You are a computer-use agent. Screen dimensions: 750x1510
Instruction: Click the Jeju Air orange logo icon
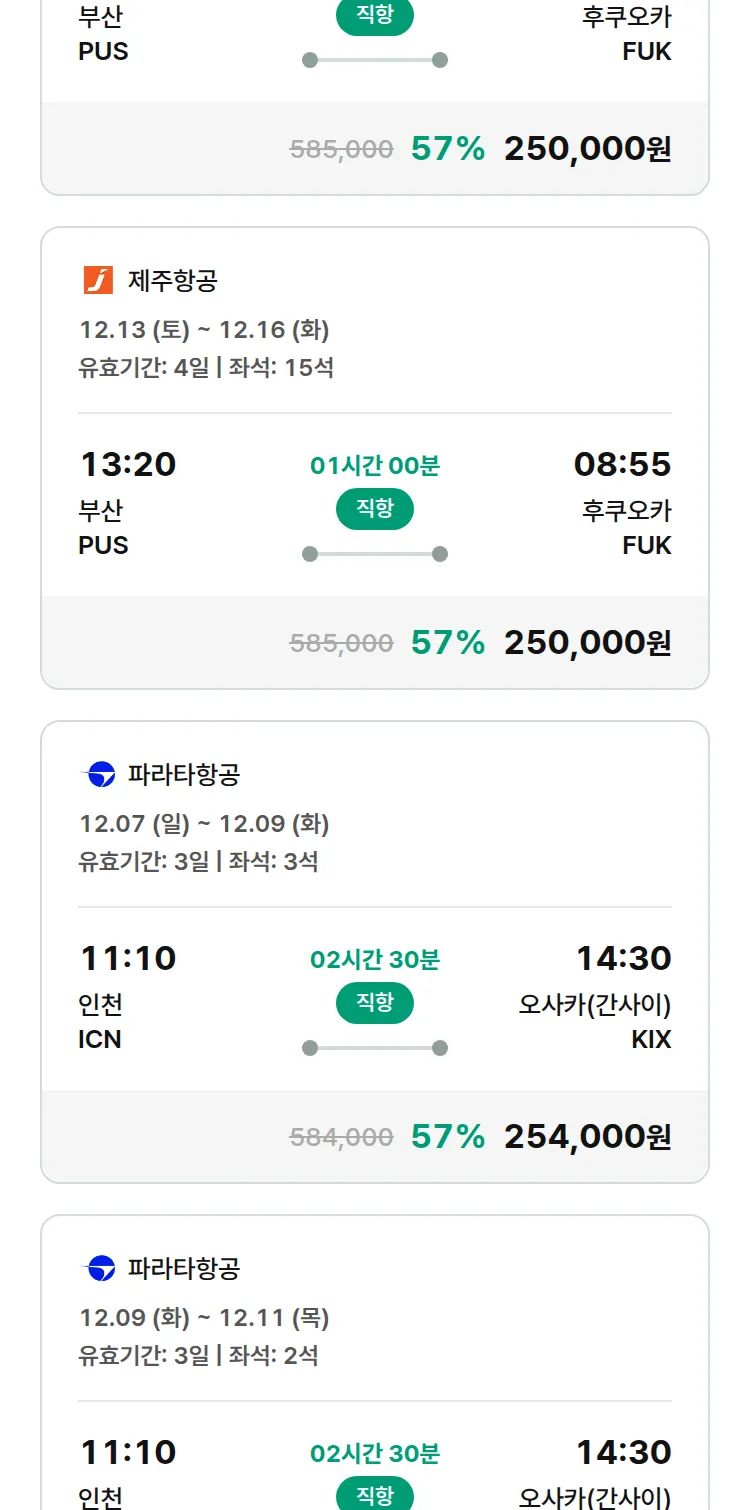(98, 281)
